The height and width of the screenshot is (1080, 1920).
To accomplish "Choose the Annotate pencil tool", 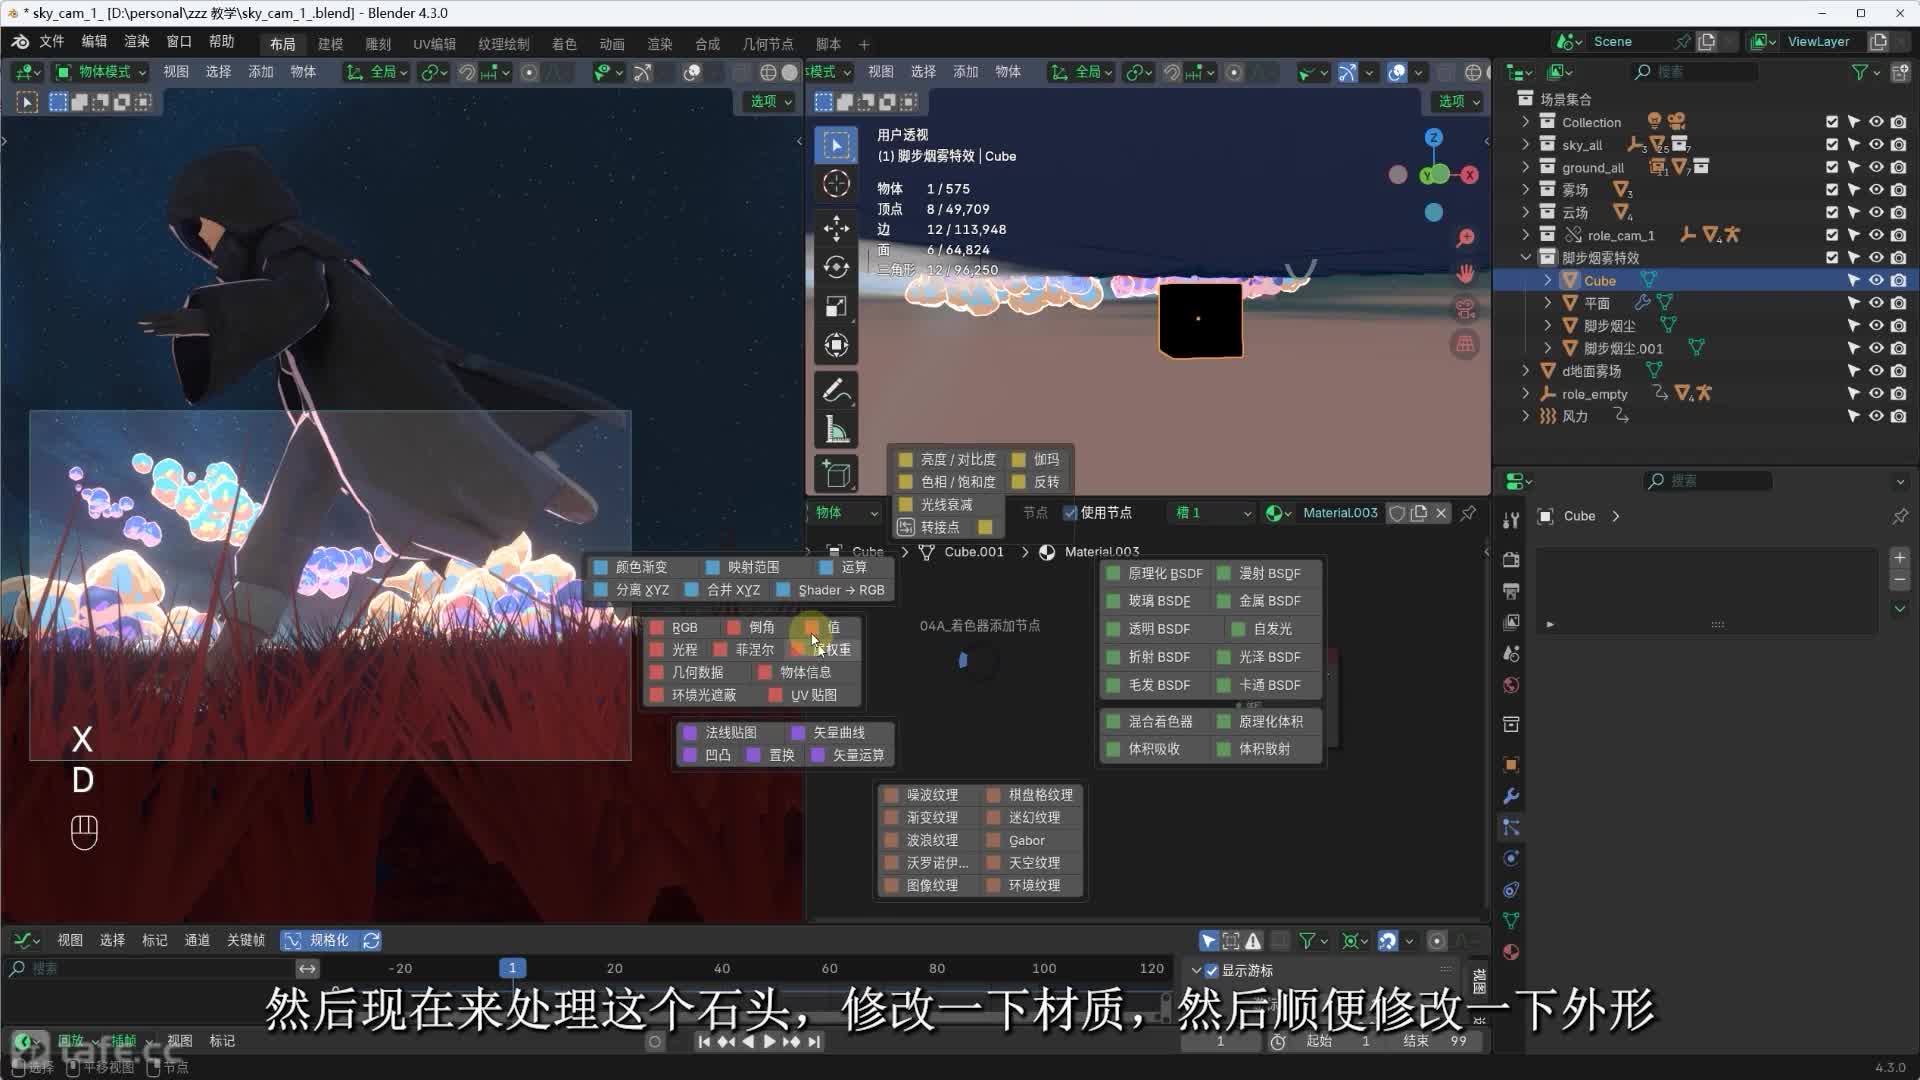I will click(x=836, y=391).
